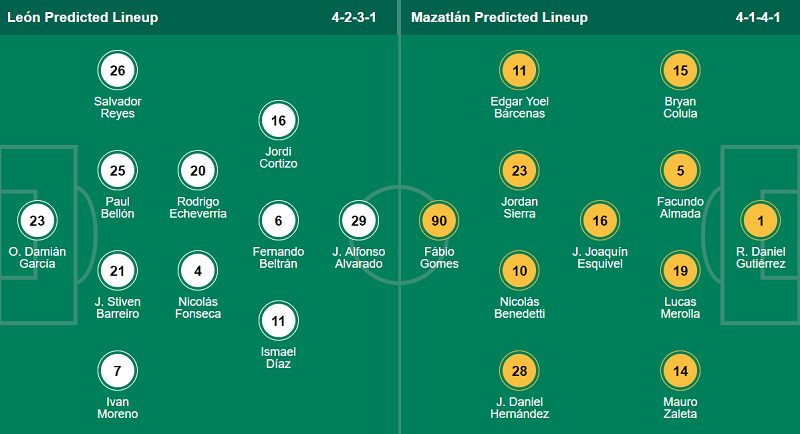Select Mazatlán goalkeeper number 1 badge
The height and width of the screenshot is (434, 800).
point(760,220)
